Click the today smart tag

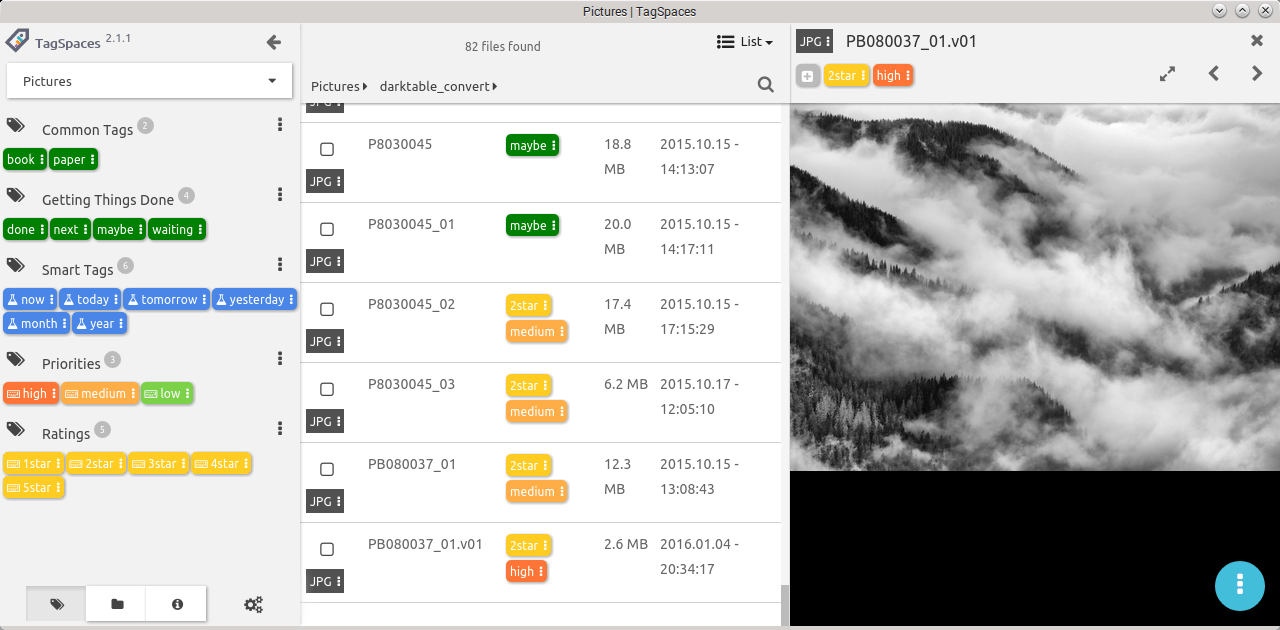(90, 299)
